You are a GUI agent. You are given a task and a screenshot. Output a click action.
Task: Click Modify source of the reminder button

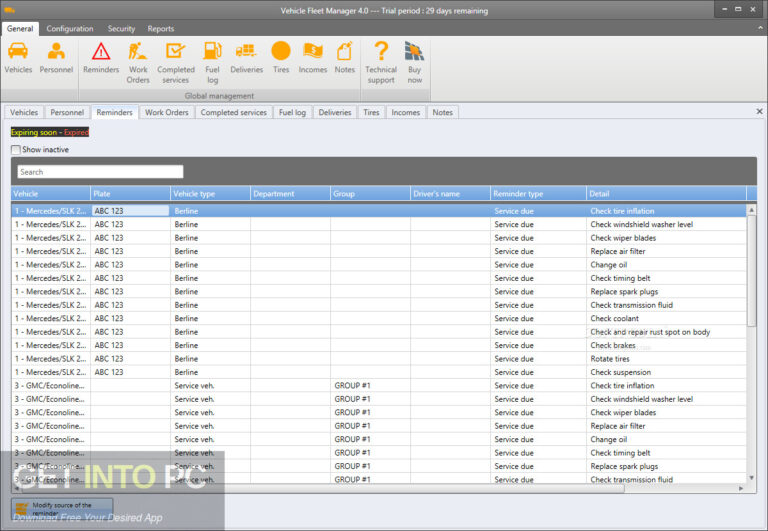point(62,508)
